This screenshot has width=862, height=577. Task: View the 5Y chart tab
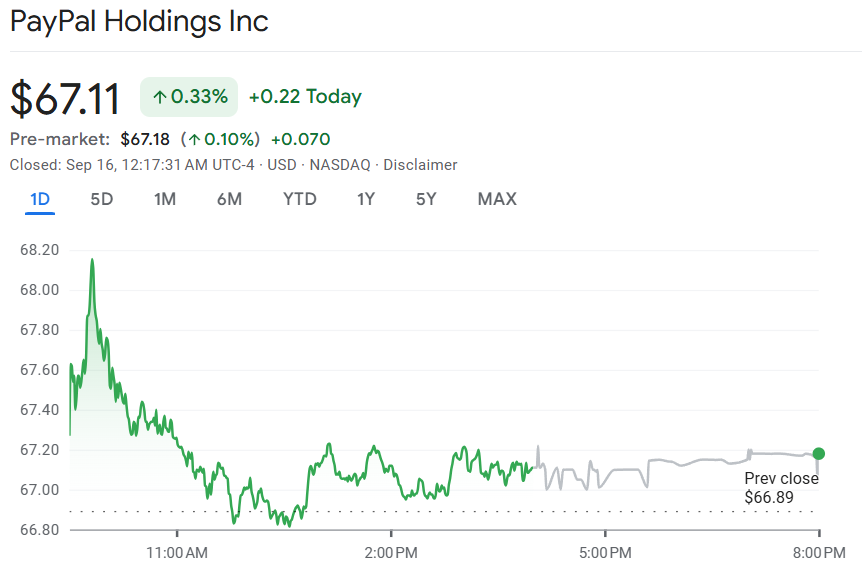[x=426, y=199]
